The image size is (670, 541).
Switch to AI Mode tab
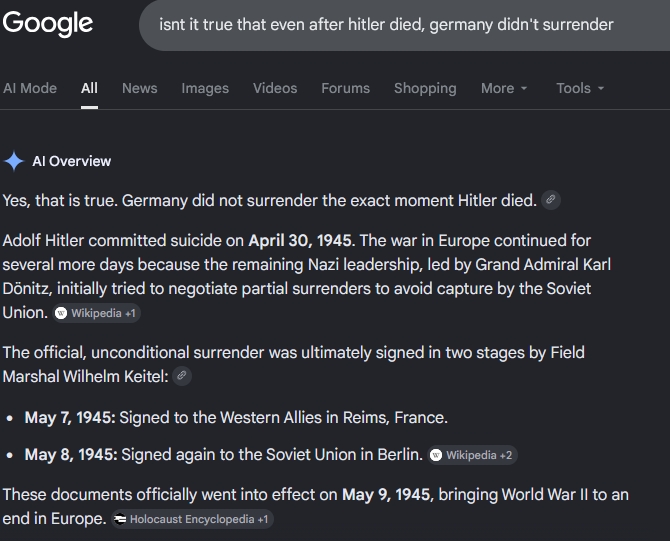[30, 88]
